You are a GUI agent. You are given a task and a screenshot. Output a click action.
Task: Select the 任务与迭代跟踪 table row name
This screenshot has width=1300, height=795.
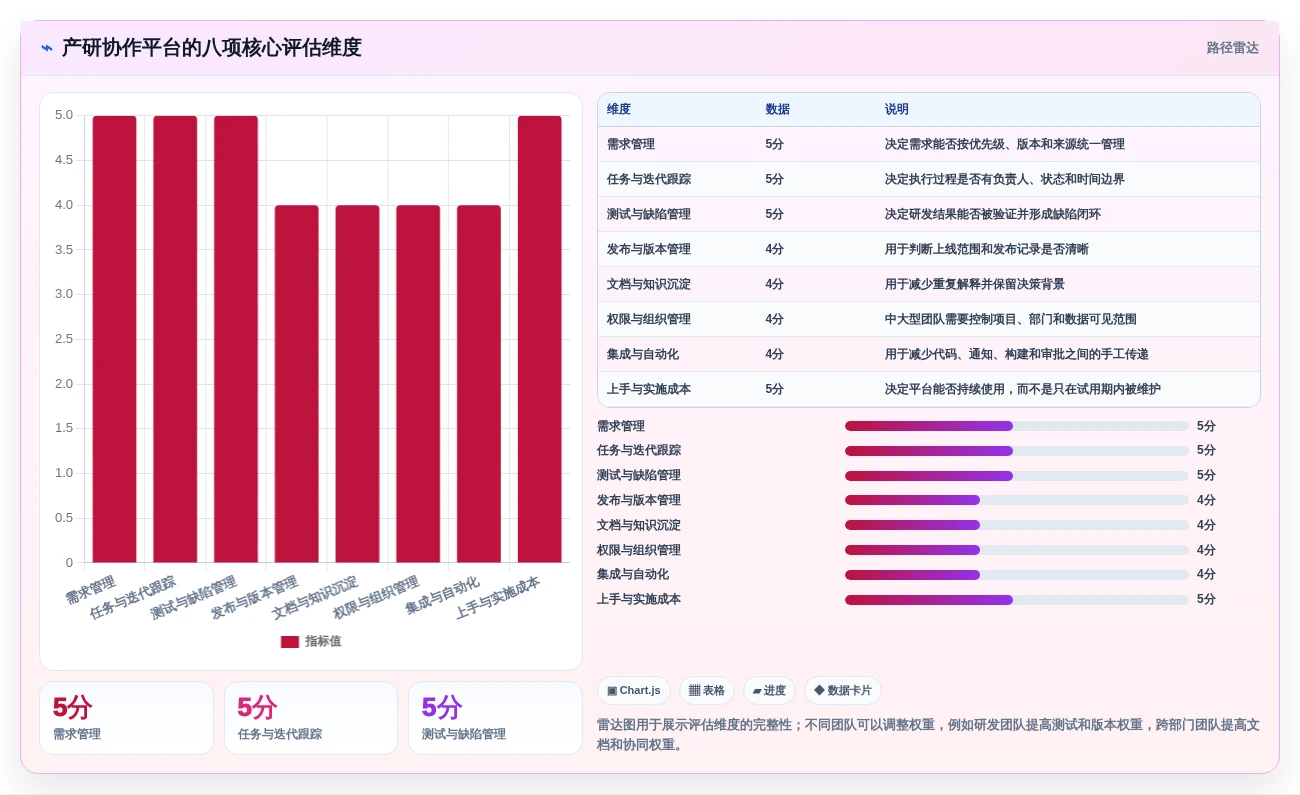[x=649, y=180]
